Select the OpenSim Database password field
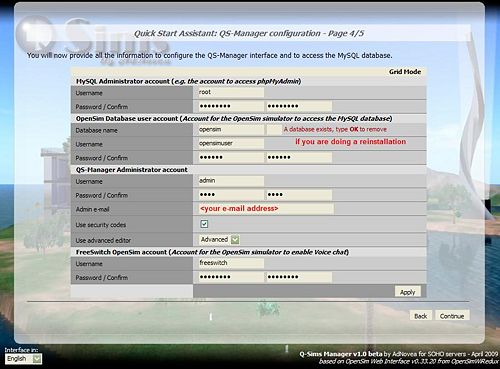This screenshot has height=369, width=500. pyautogui.click(x=231, y=157)
